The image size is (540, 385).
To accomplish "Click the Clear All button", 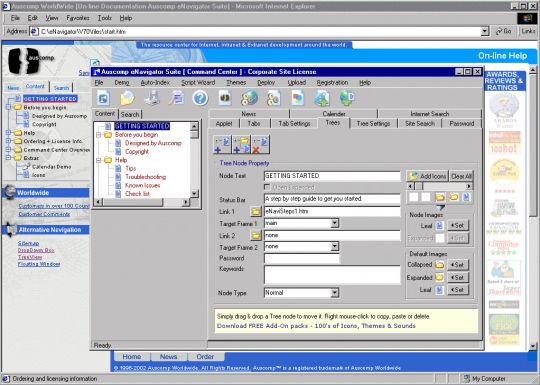I will pos(461,176).
